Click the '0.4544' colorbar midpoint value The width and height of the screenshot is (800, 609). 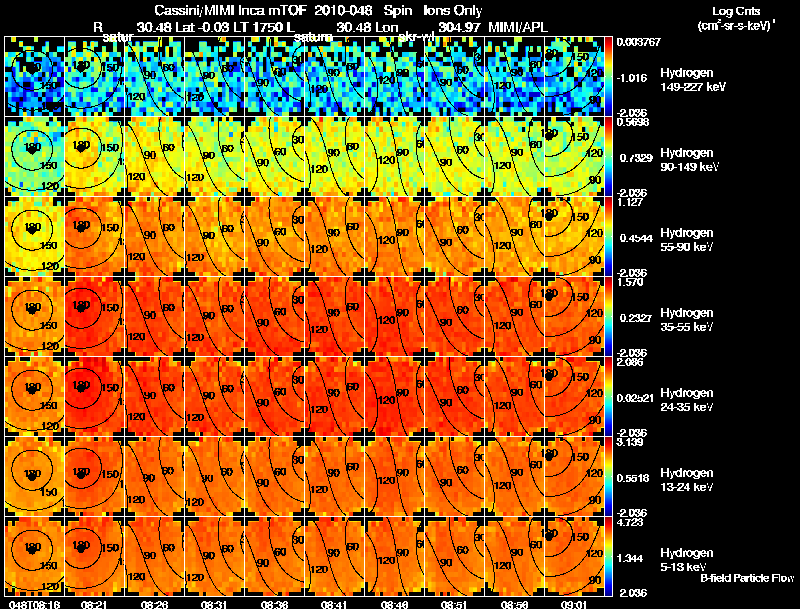tap(636, 238)
